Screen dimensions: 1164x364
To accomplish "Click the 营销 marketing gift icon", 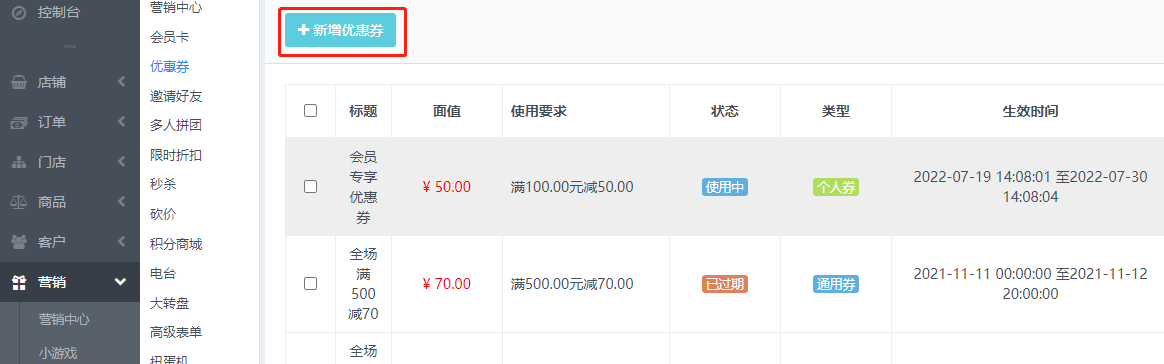I will point(19,282).
